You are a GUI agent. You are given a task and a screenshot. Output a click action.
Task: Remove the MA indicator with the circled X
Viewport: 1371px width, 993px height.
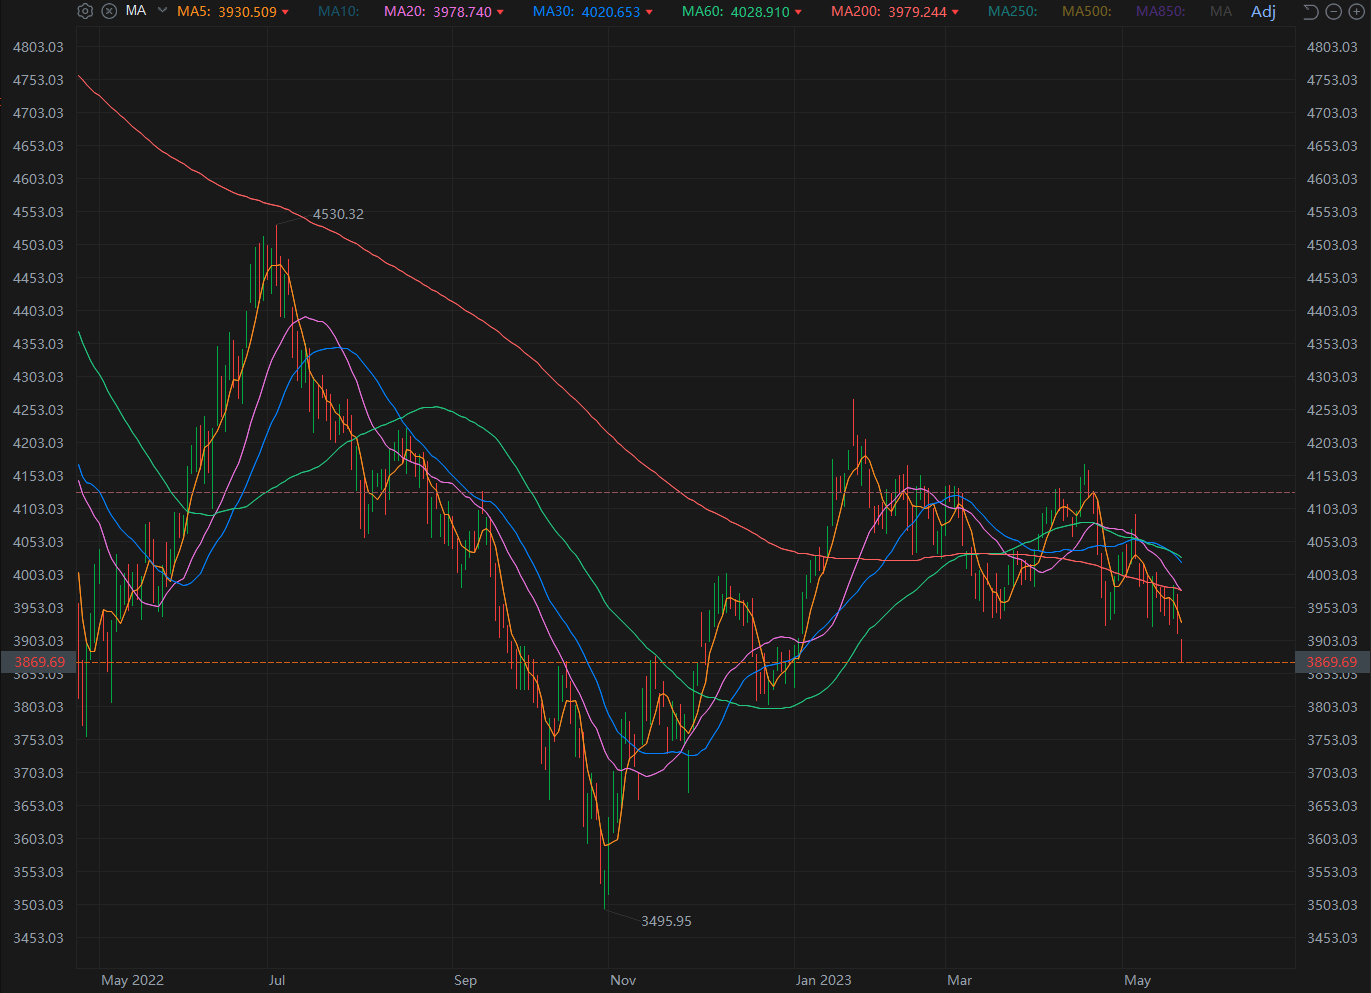109,11
